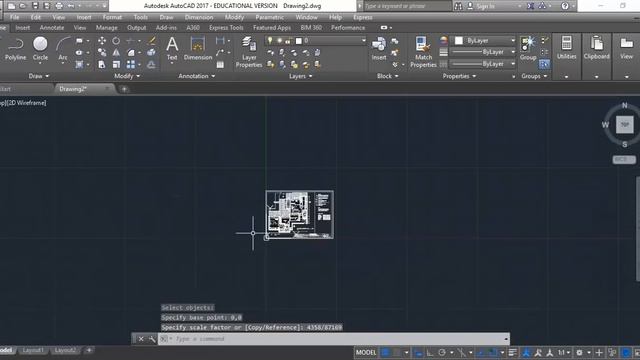Toggle grid display in status bar
The height and width of the screenshot is (360, 640).
pos(386,352)
